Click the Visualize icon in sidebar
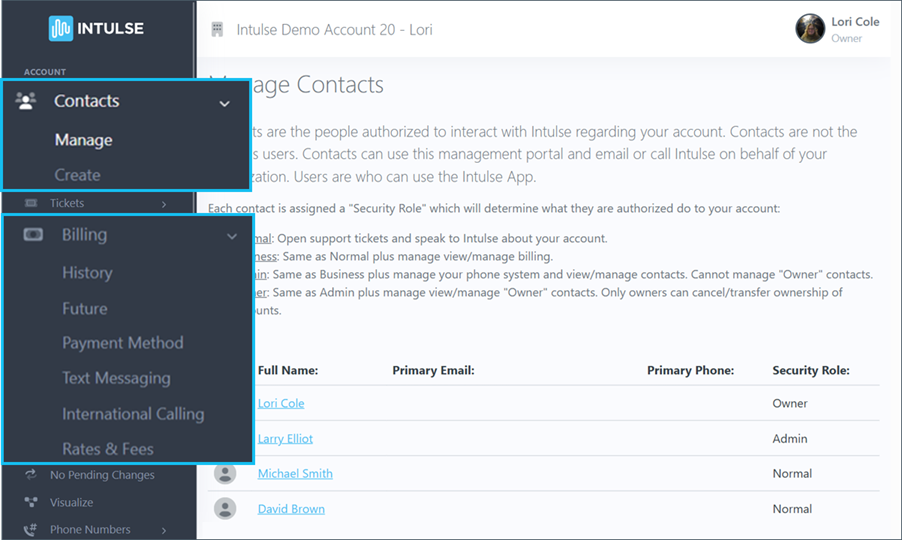 [x=31, y=502]
